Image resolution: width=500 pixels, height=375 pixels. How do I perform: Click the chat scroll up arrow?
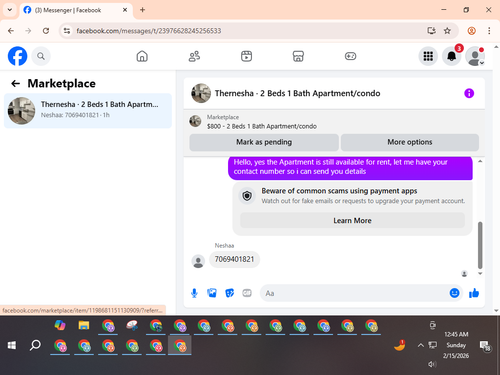click(480, 161)
